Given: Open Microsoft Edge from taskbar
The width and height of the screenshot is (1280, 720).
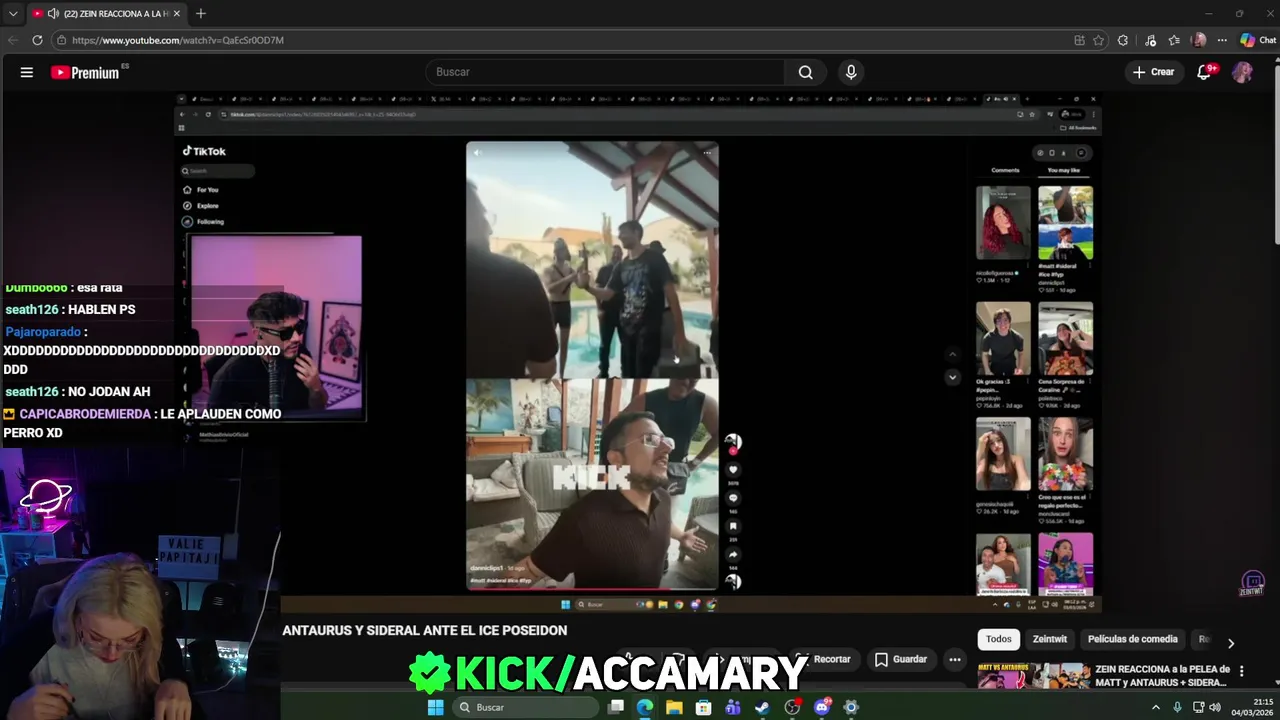Looking at the screenshot, I should coord(645,707).
